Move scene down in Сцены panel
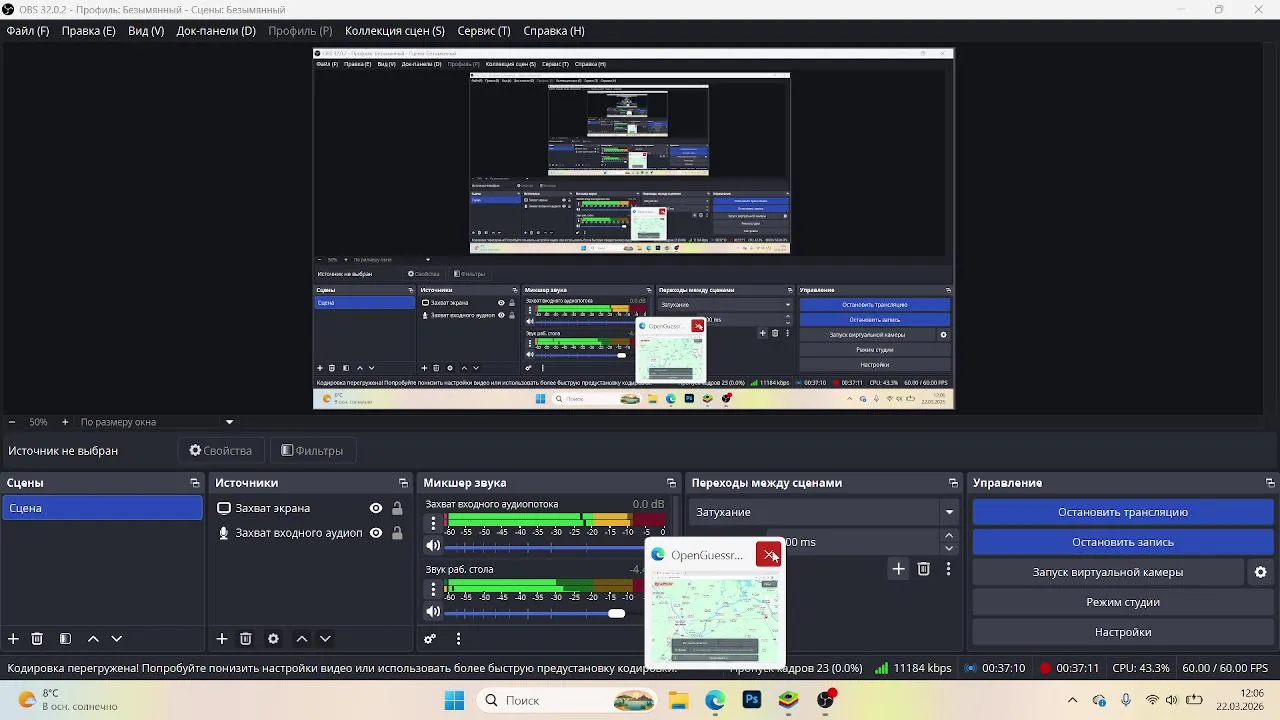 tap(116, 639)
